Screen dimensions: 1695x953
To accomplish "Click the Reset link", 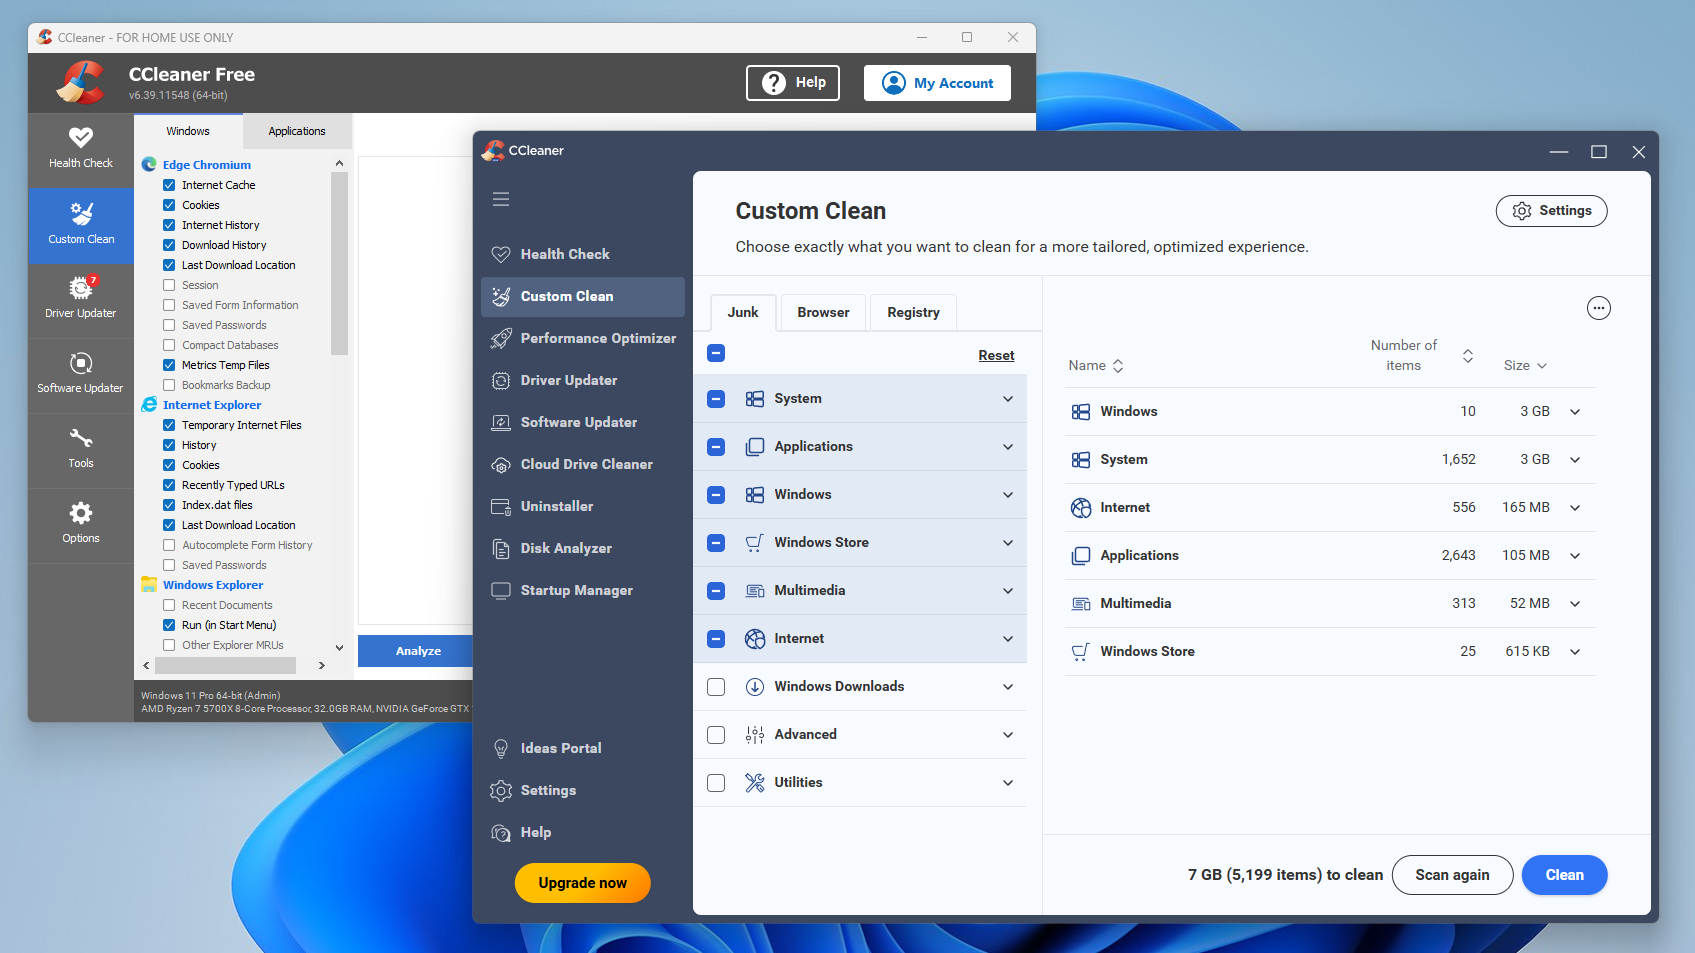I will click(x=995, y=356).
